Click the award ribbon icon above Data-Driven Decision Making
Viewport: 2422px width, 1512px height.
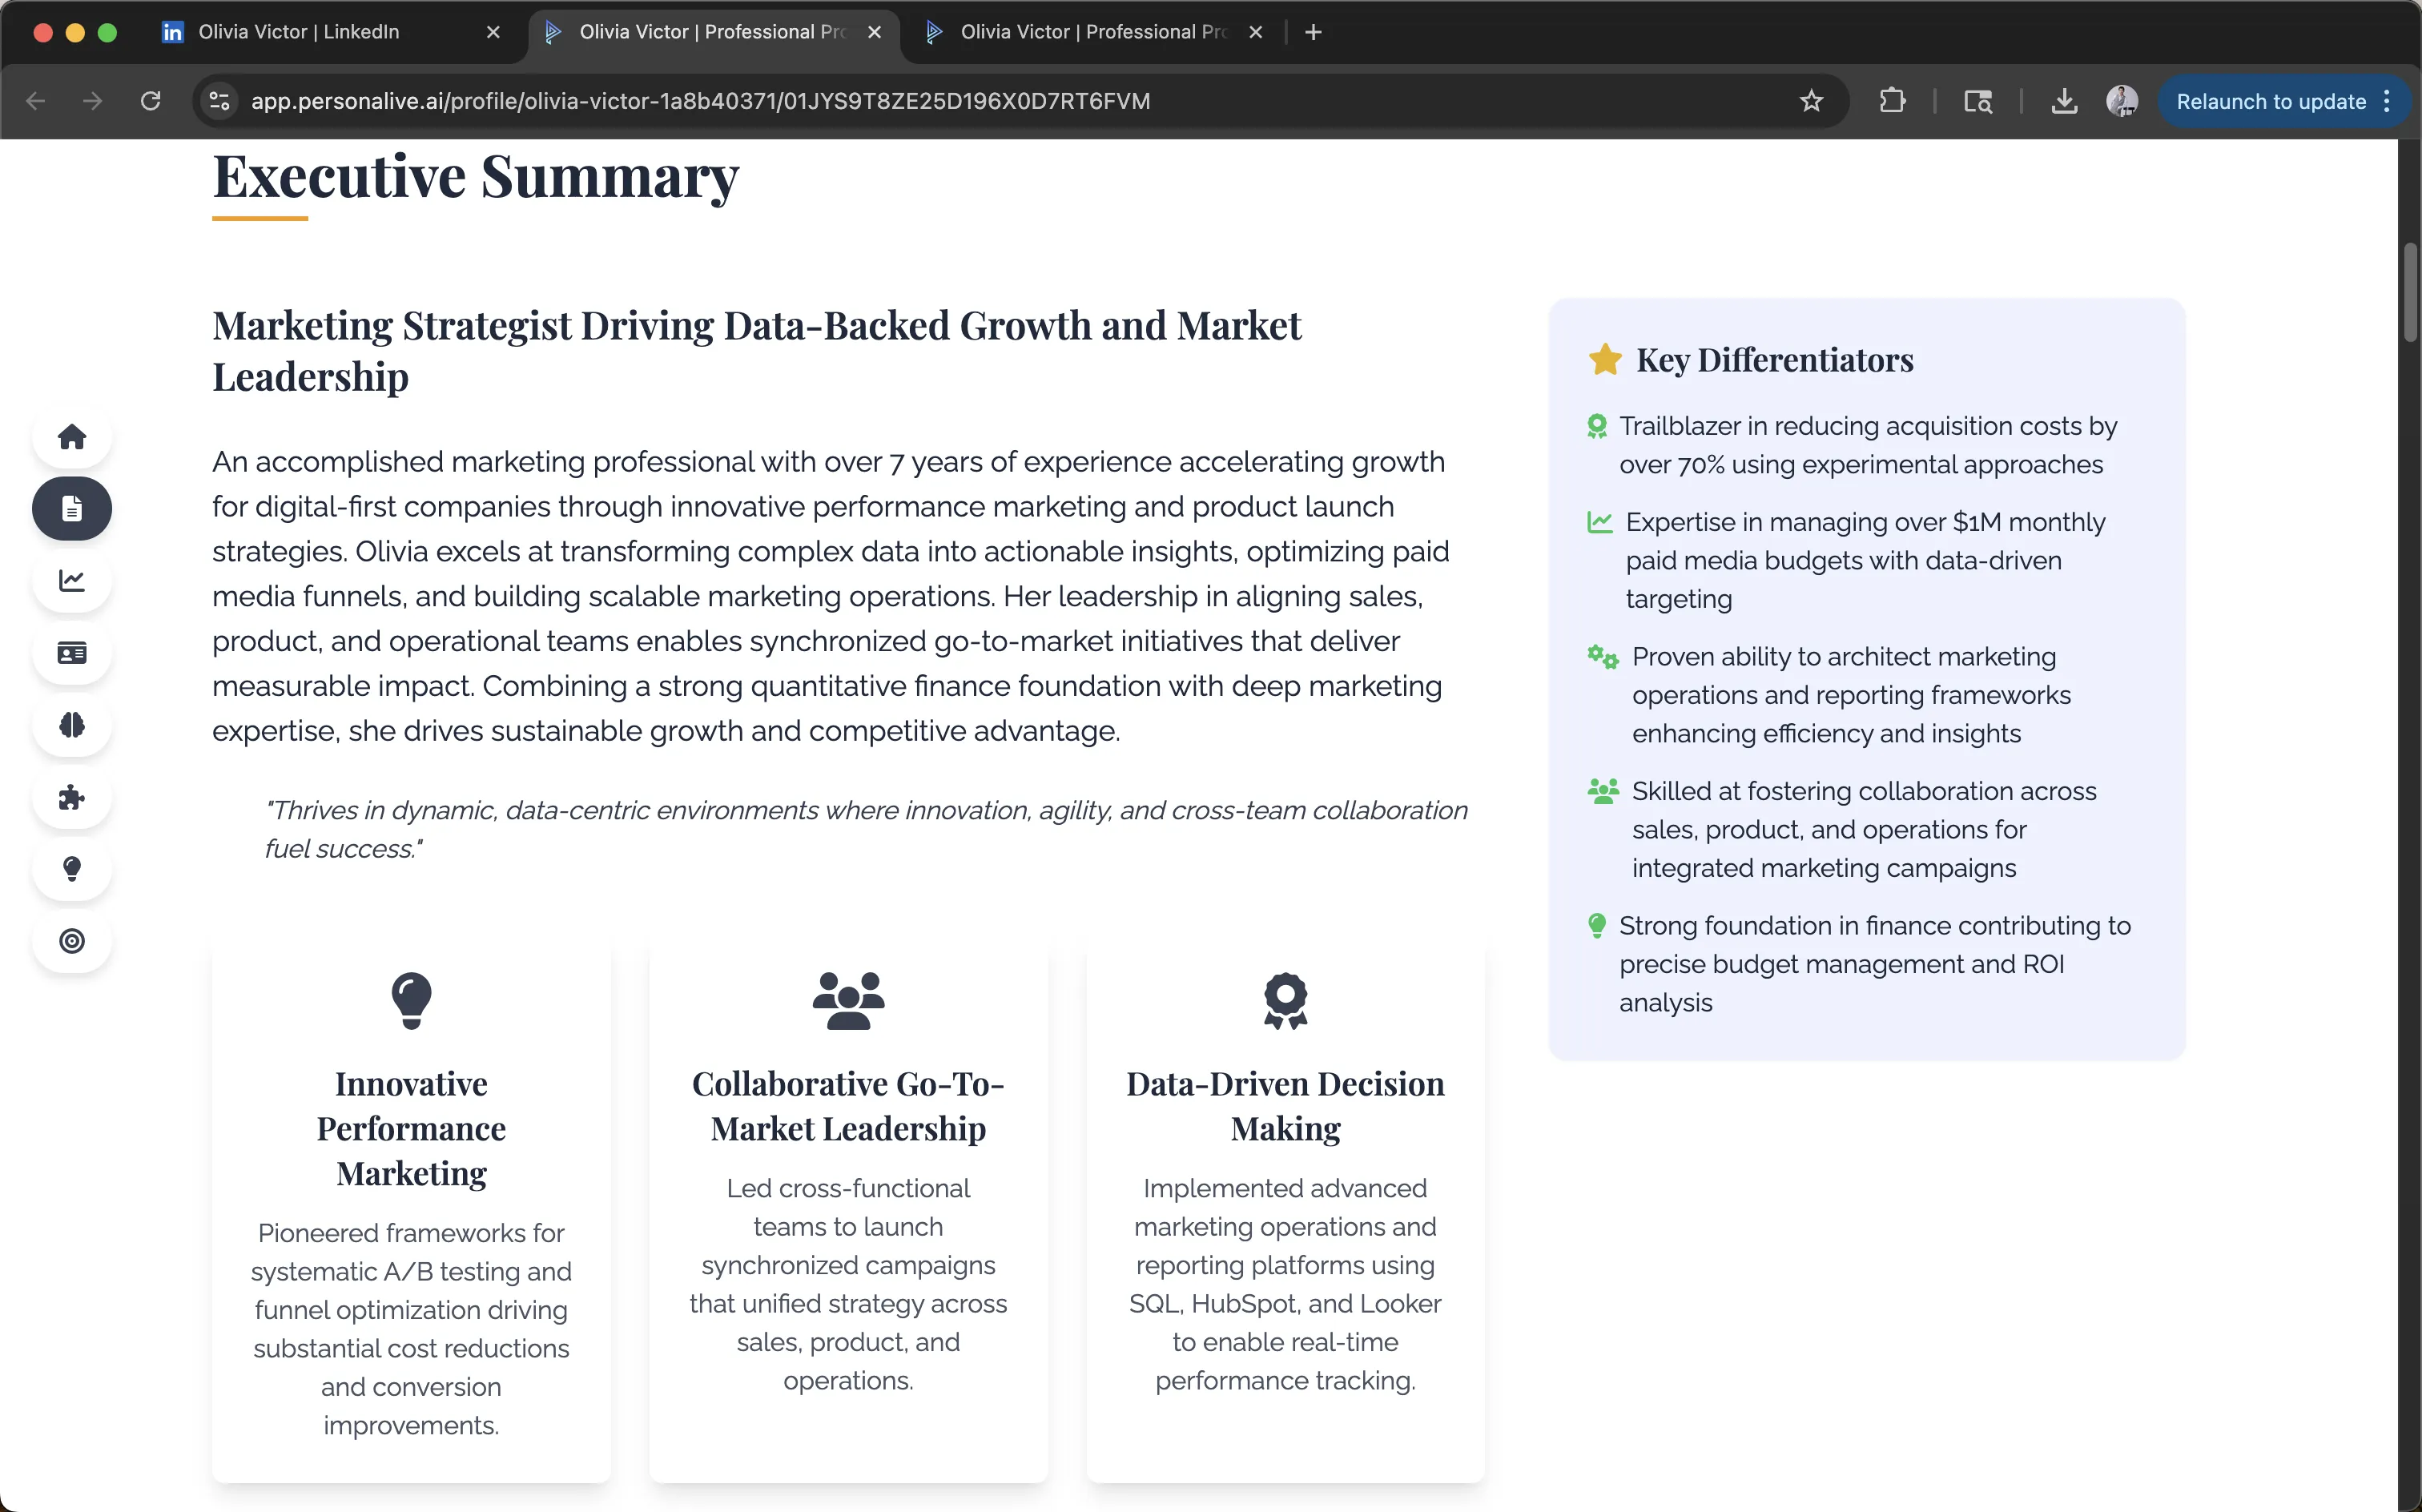coord(1285,1000)
